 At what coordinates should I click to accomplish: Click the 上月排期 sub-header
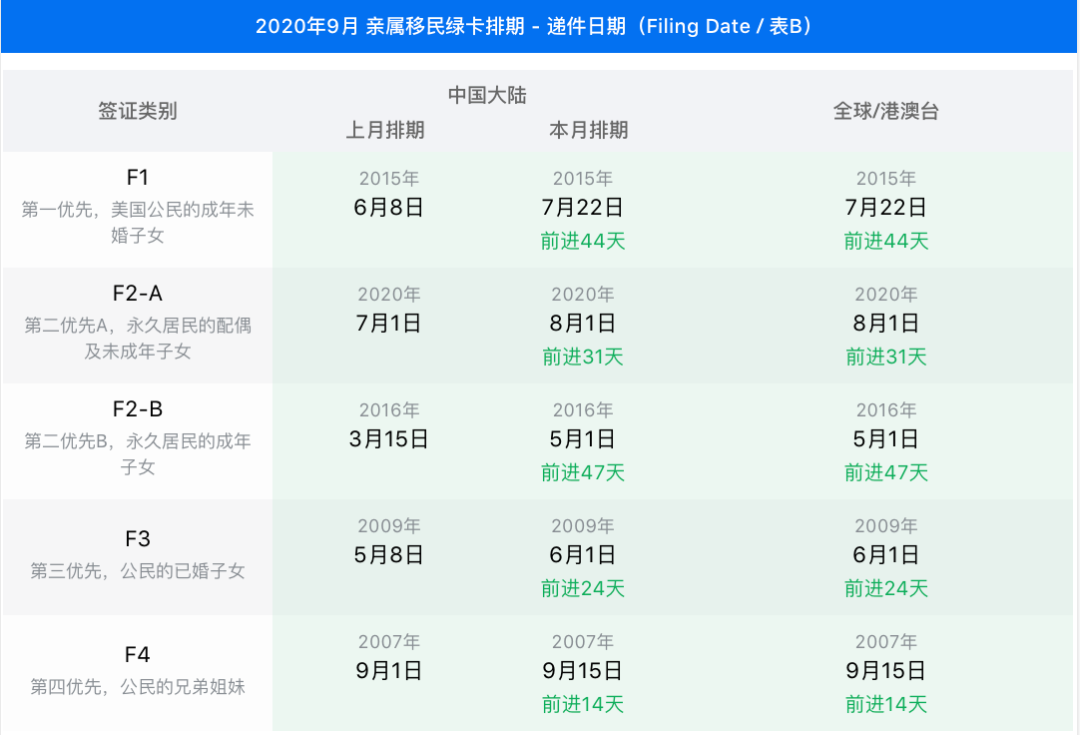point(385,130)
